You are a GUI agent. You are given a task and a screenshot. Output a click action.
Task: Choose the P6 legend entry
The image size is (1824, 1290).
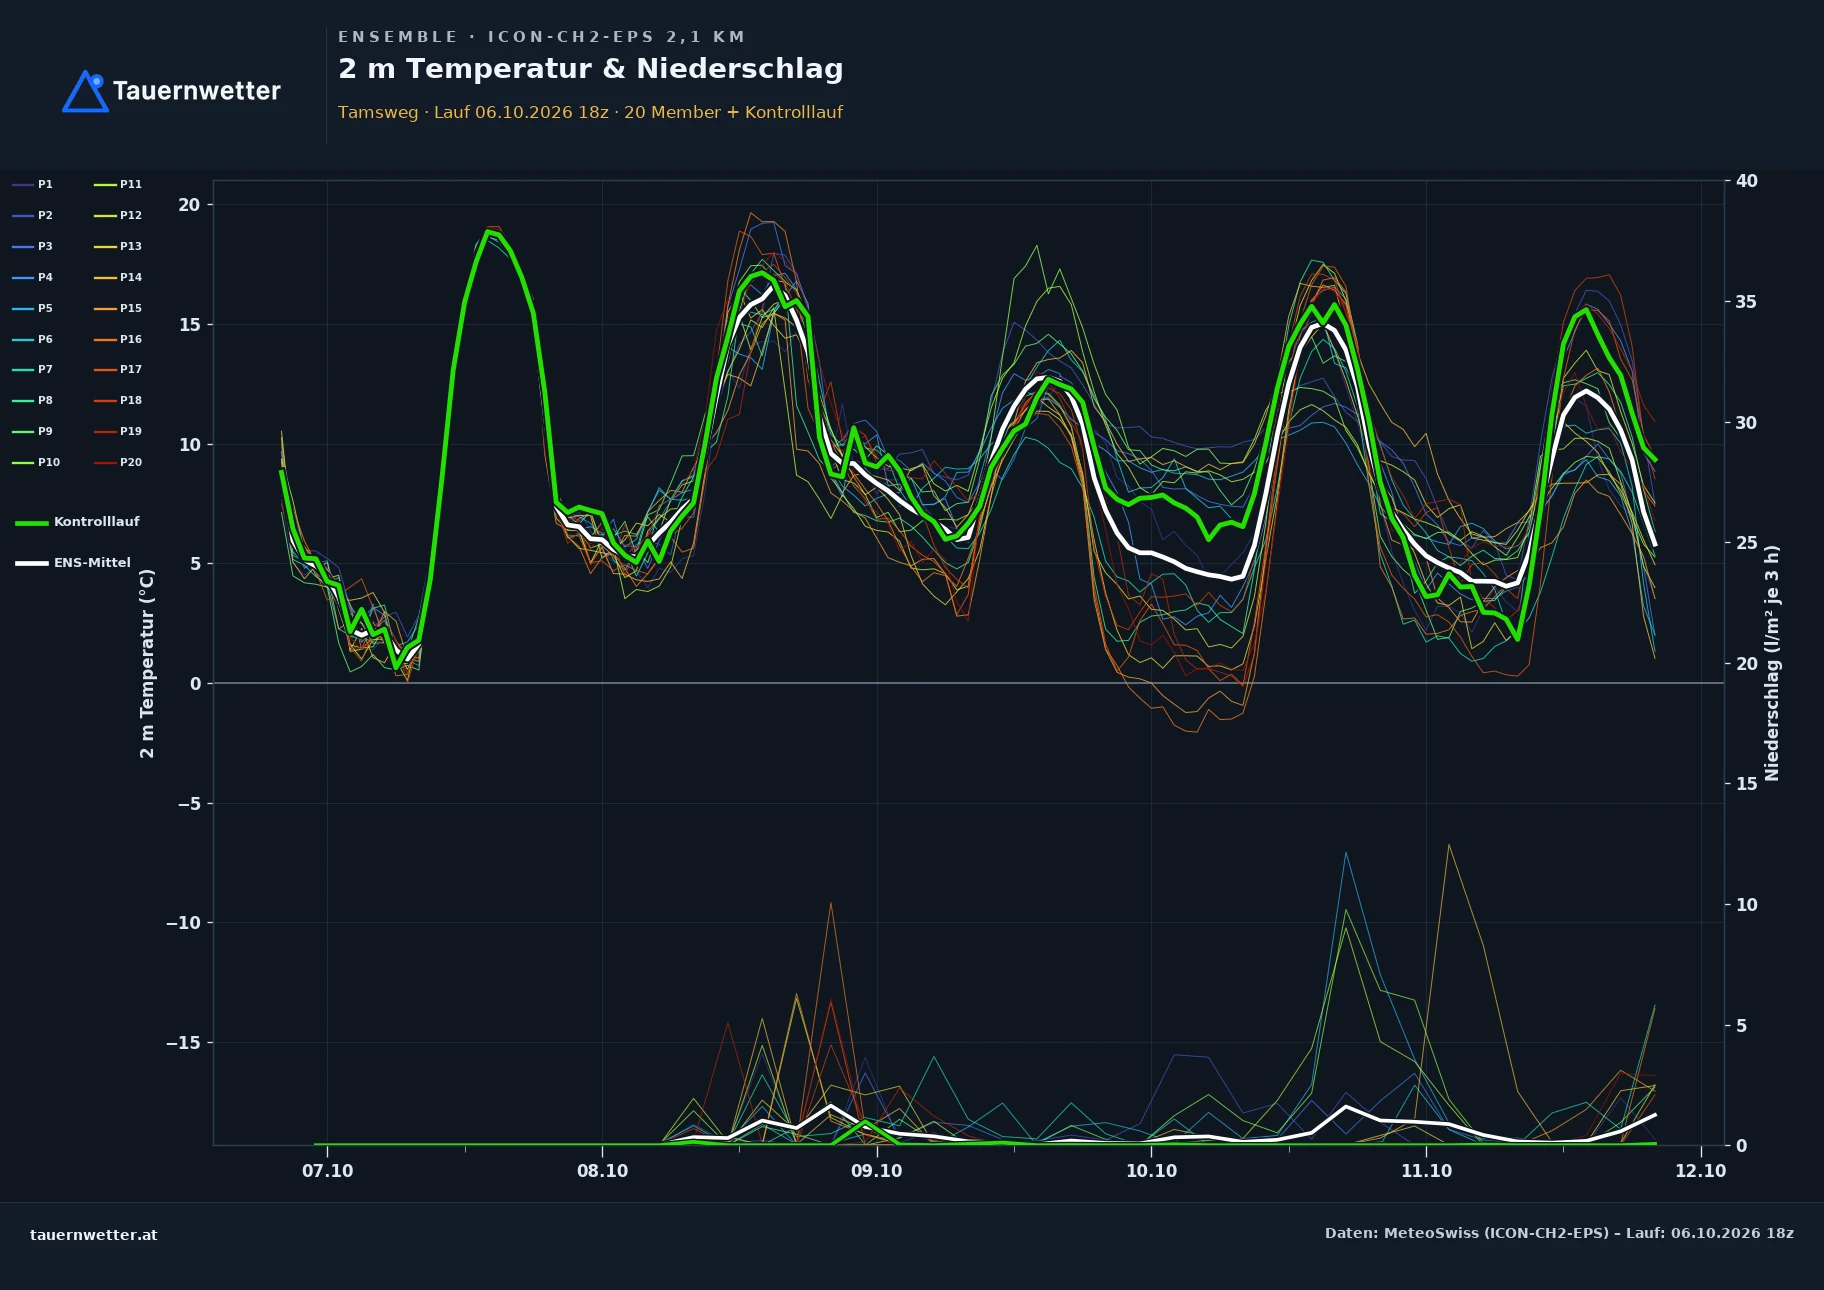point(32,339)
